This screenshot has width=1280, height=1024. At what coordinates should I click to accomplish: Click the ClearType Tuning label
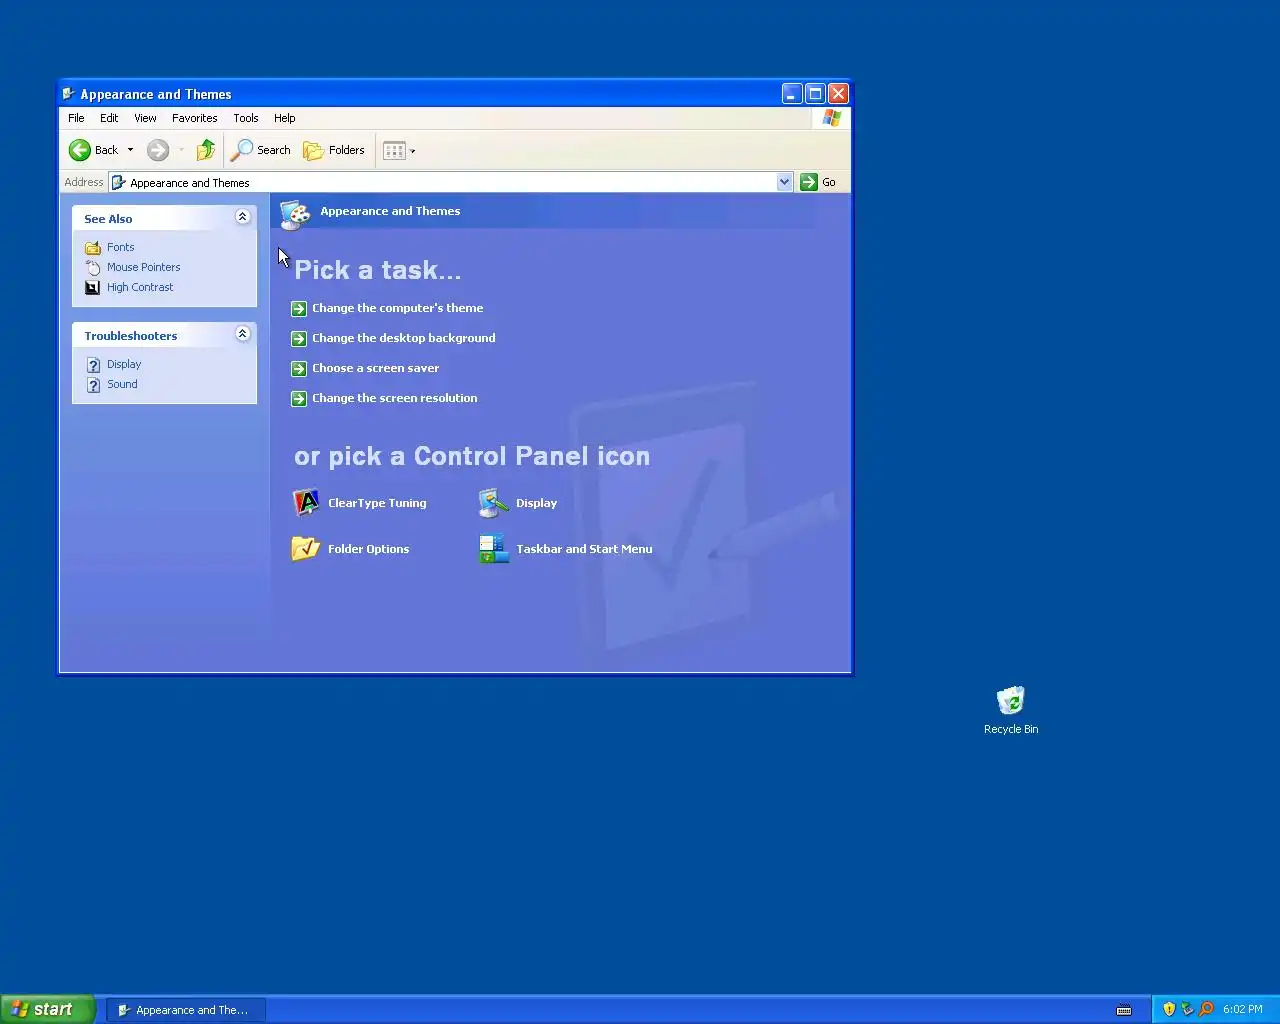click(377, 503)
